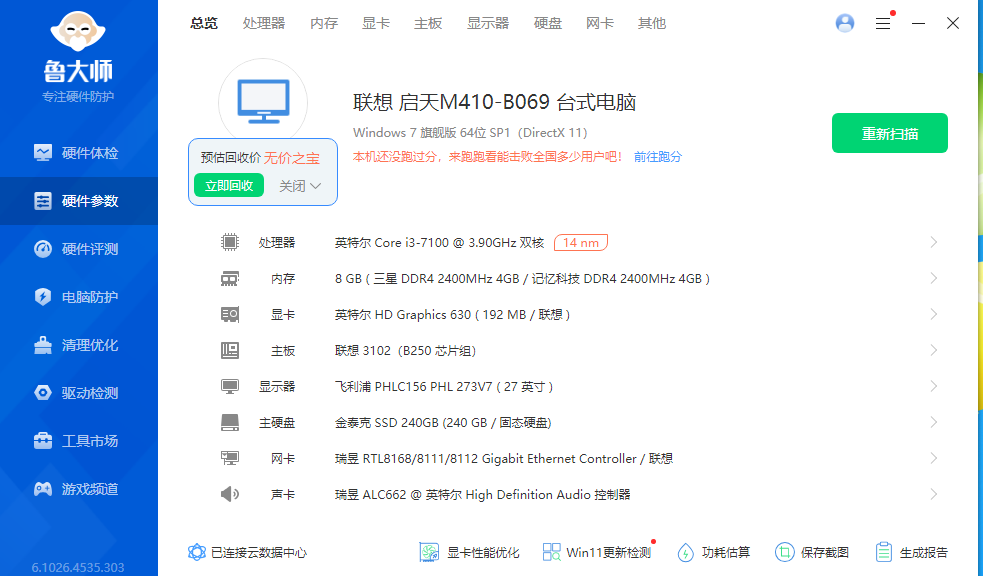Expand the 处理器 row chevron arrow

pyautogui.click(x=934, y=242)
